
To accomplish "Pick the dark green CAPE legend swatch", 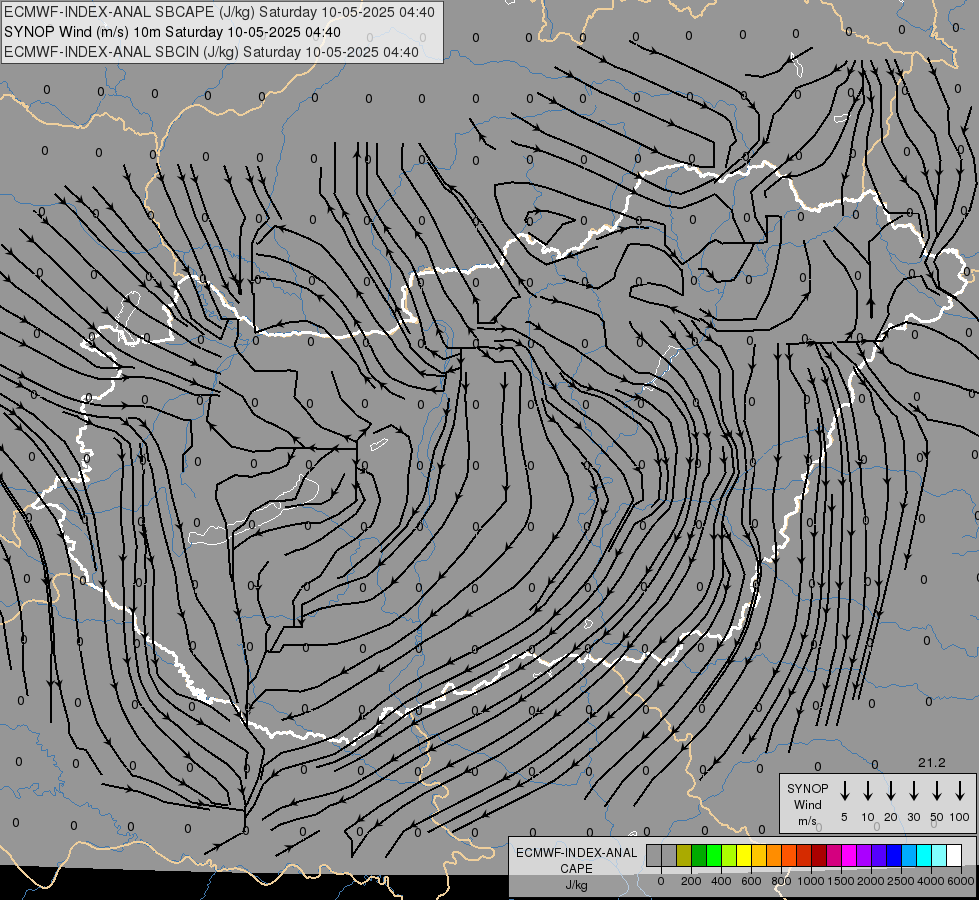I will pos(699,855).
